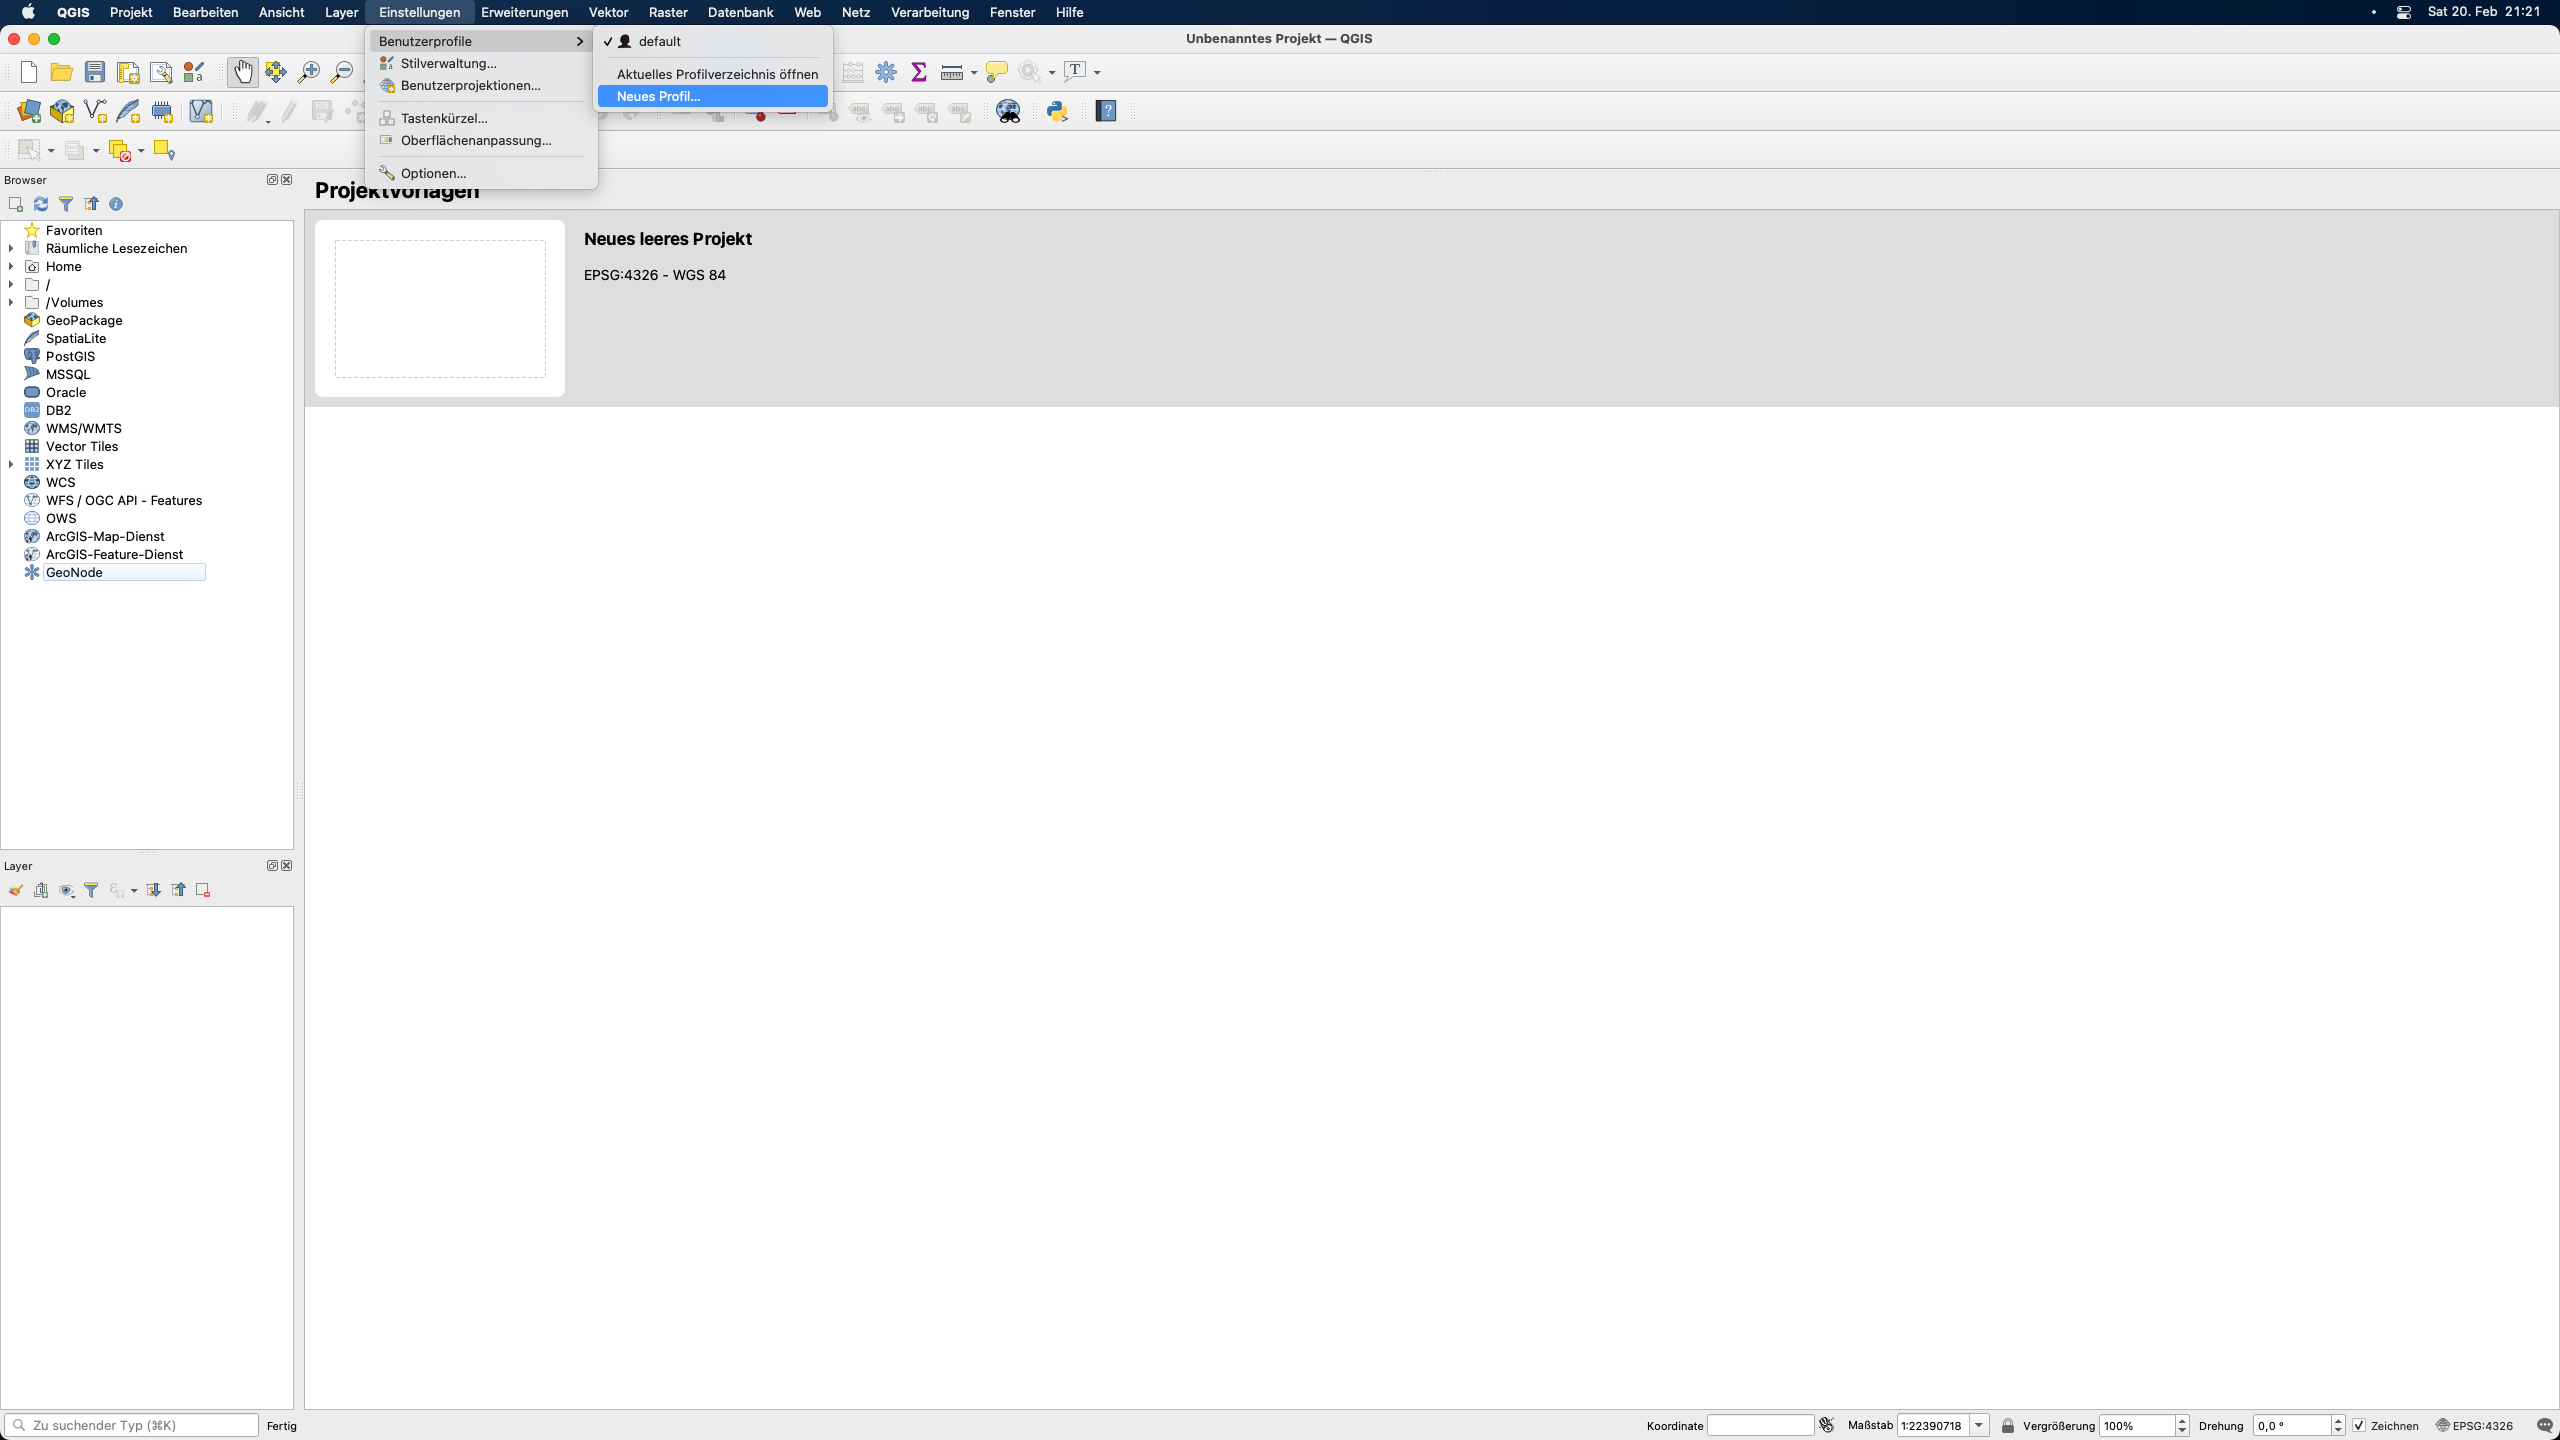Open measure tool dropdown arrow

pyautogui.click(x=974, y=73)
